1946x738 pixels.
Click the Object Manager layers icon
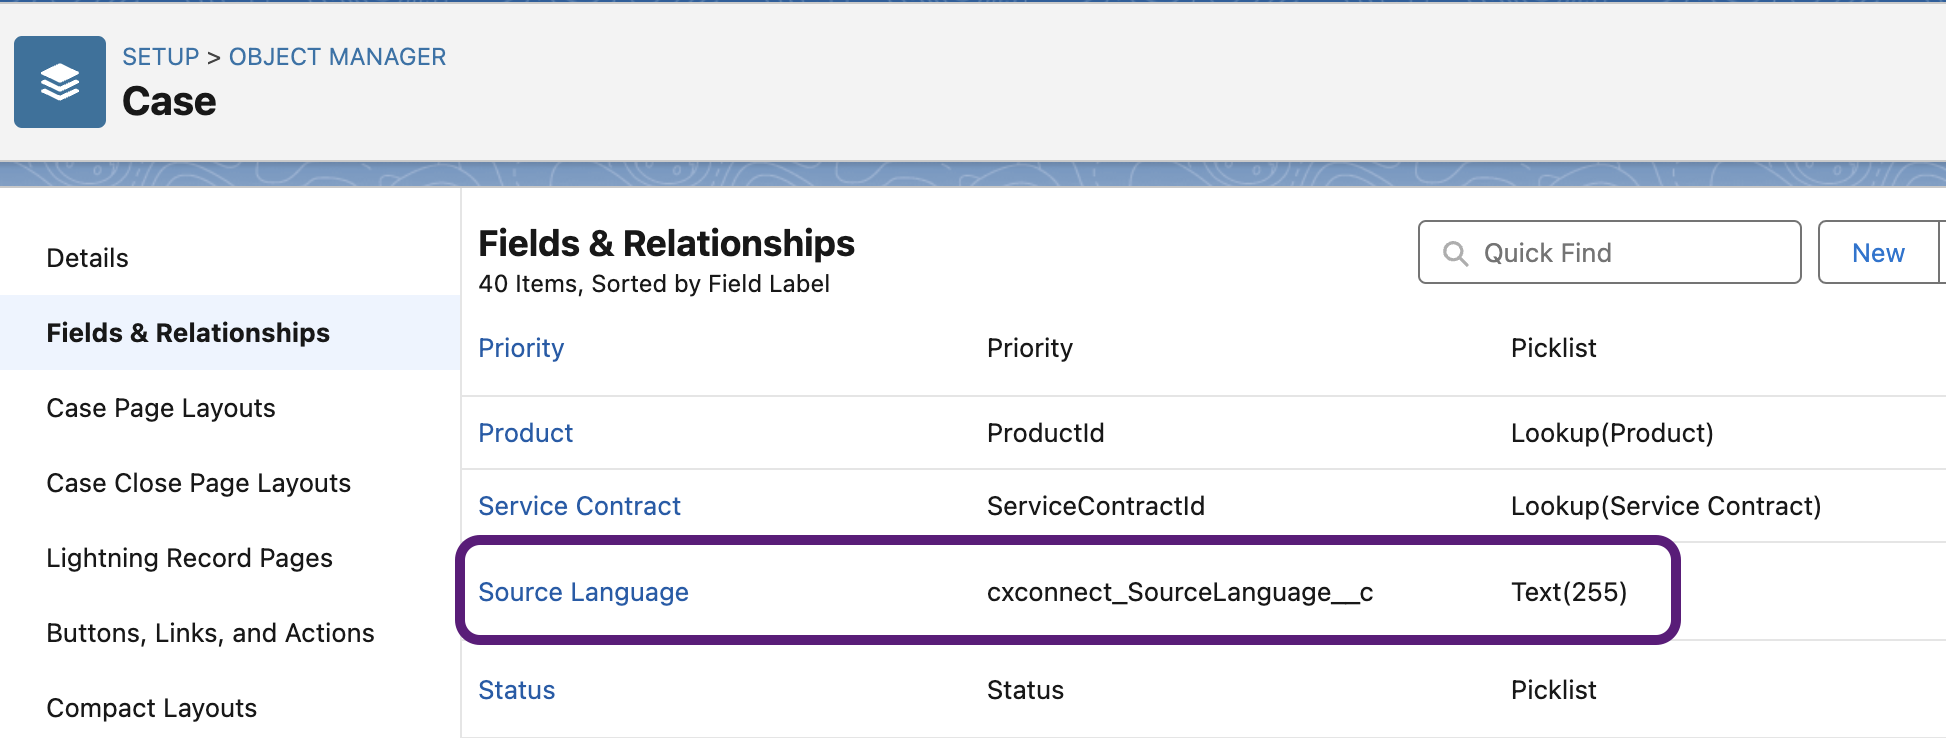pyautogui.click(x=60, y=82)
